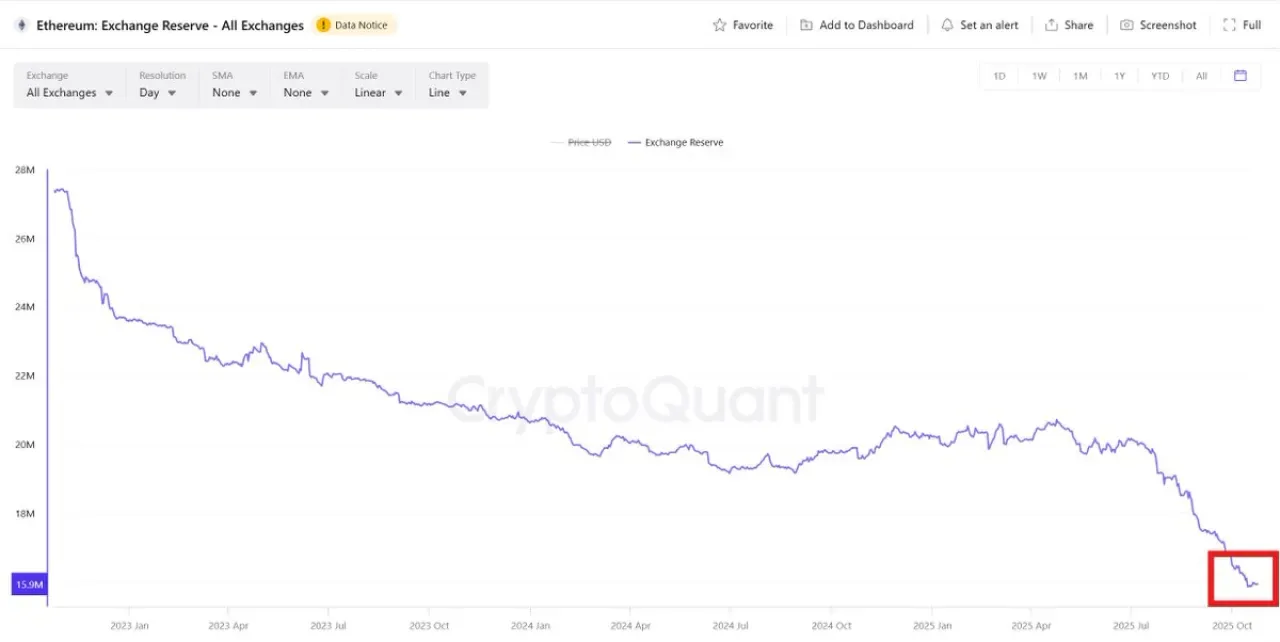Click the Ethereum logo icon beside the title
1280x642 pixels.
click(x=21, y=25)
